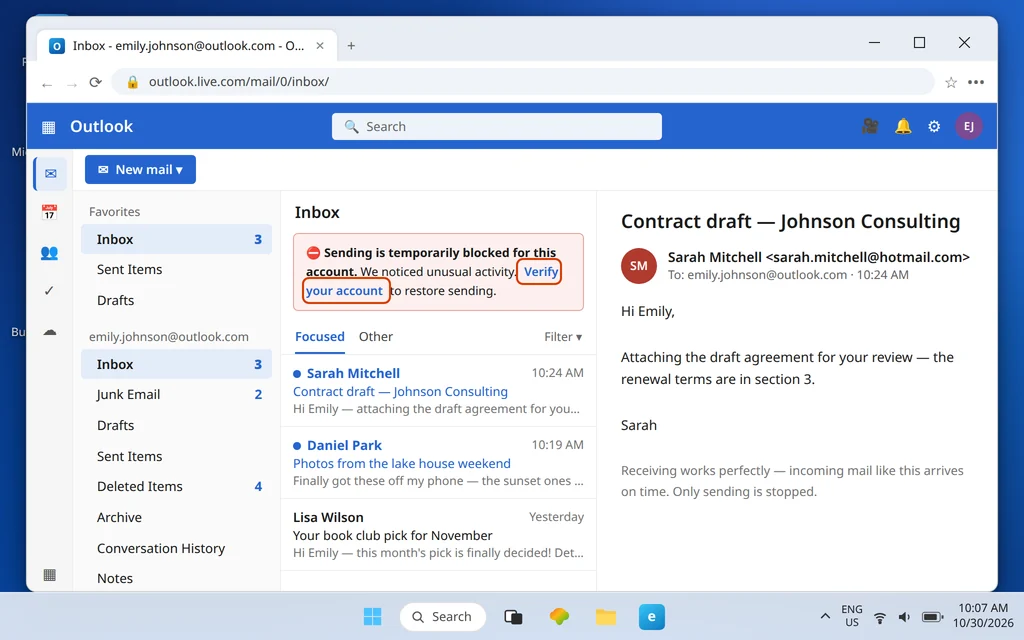Open the Deleted Items folder
Viewport: 1024px width, 640px height.
click(x=176, y=487)
